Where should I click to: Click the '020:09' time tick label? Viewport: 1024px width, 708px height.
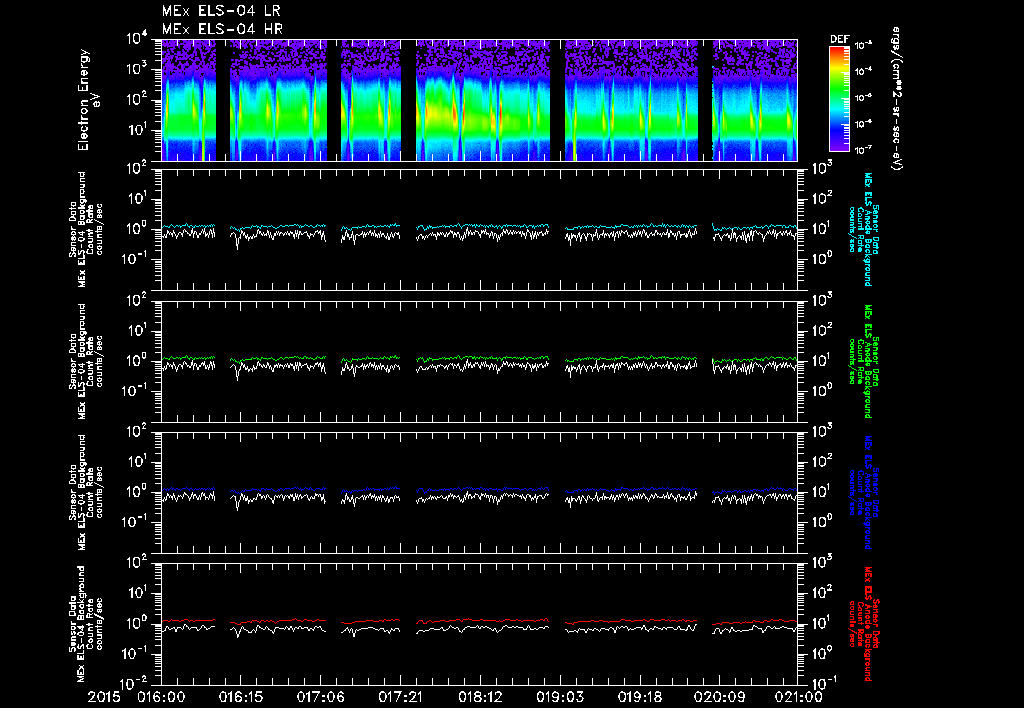click(x=720, y=697)
